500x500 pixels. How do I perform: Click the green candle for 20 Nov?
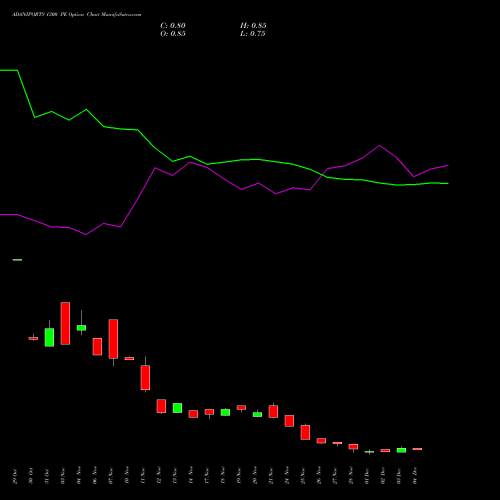tap(257, 414)
